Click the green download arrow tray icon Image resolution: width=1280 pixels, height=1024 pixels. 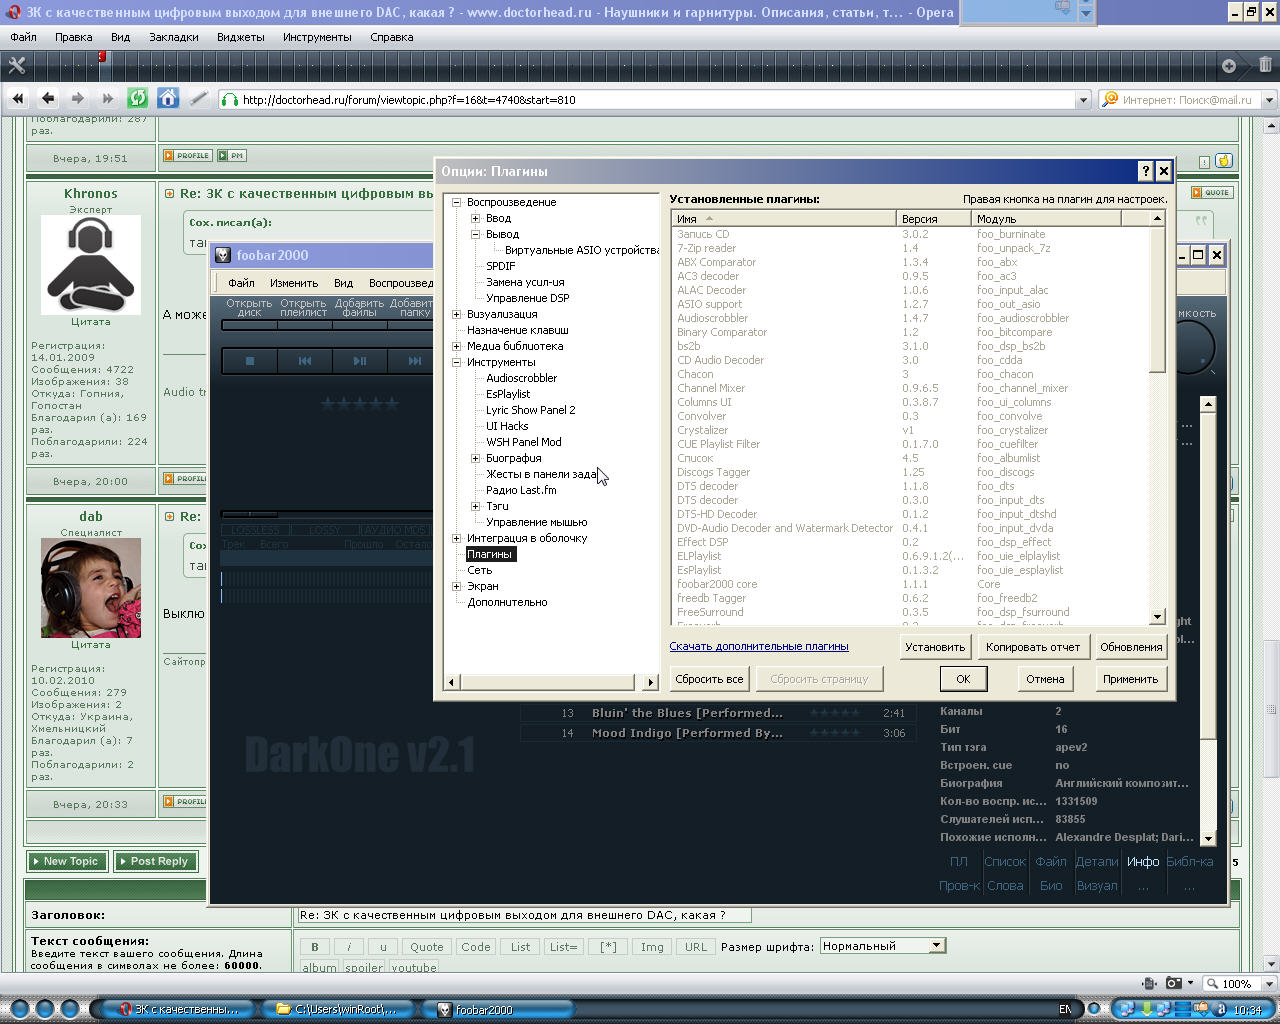(x=1148, y=1009)
